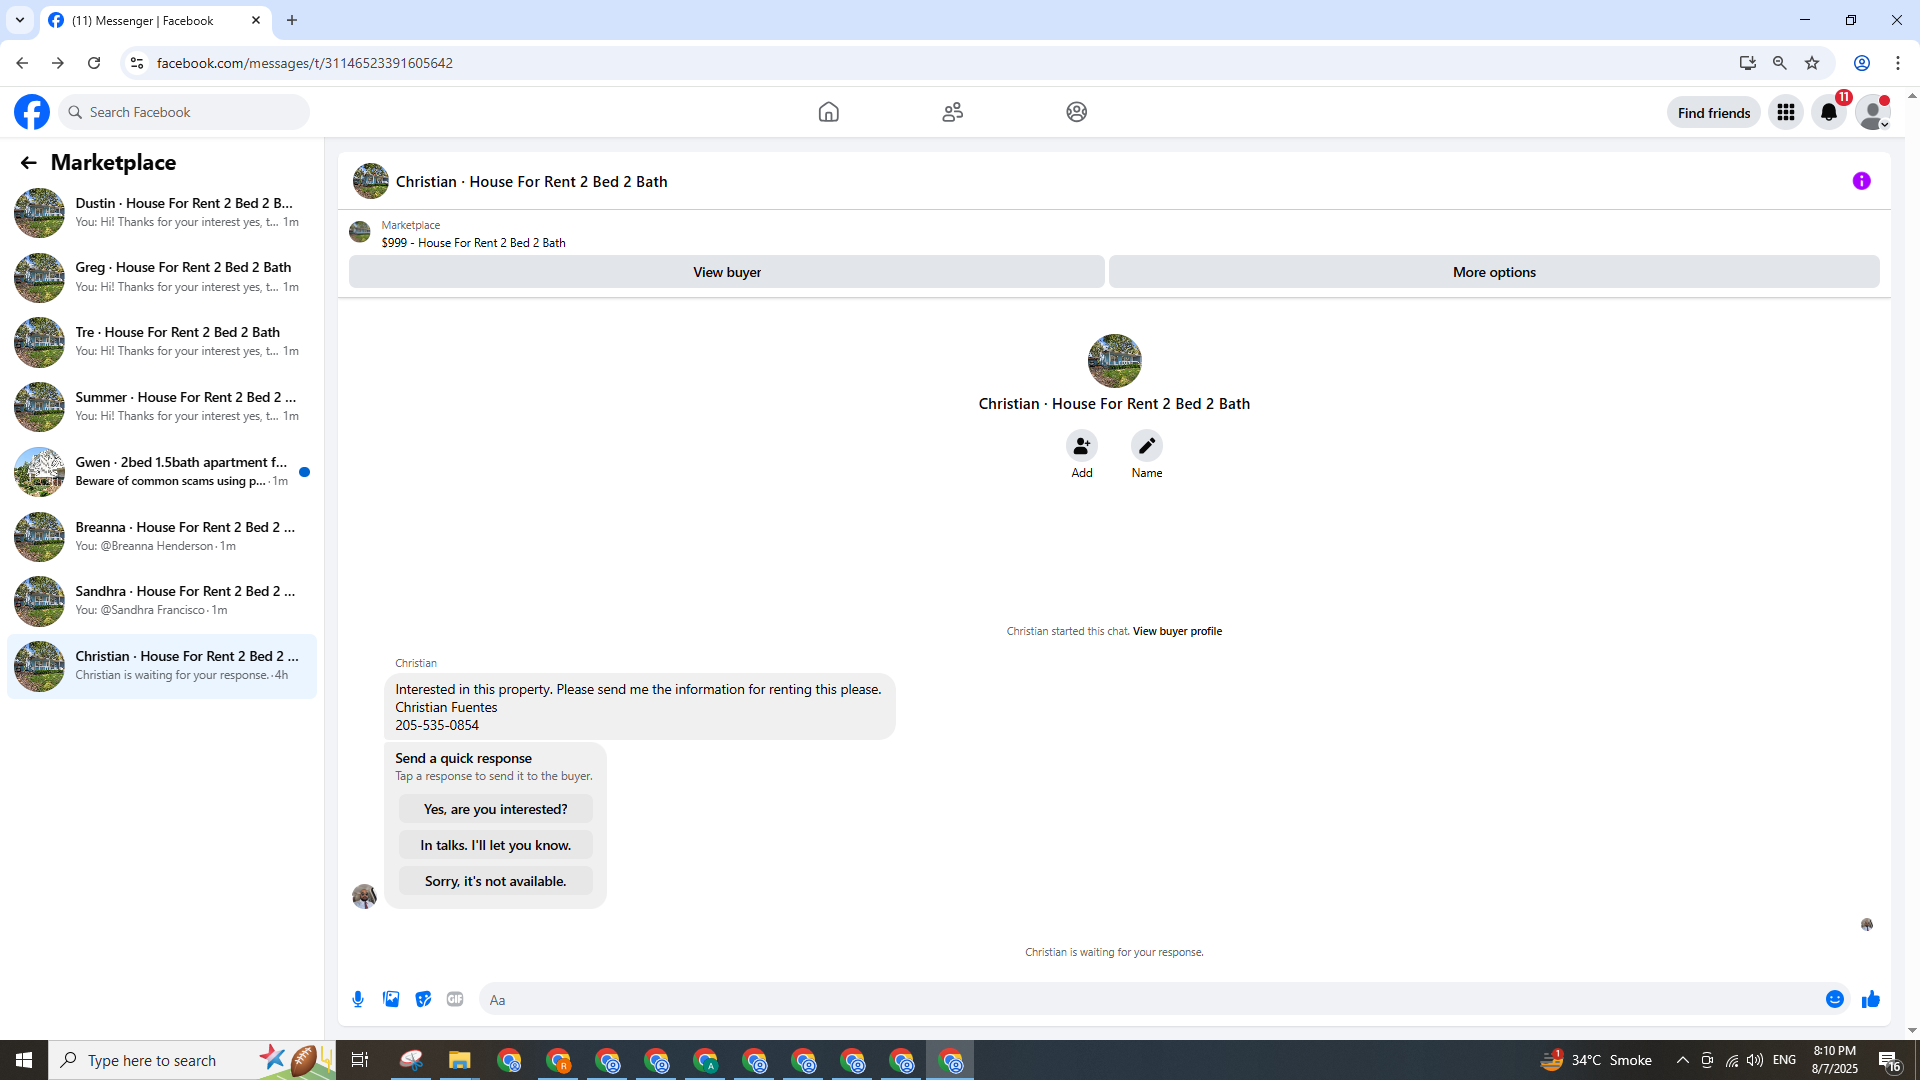Choose a GIF to send
The image size is (1920, 1080).
pyautogui.click(x=455, y=999)
